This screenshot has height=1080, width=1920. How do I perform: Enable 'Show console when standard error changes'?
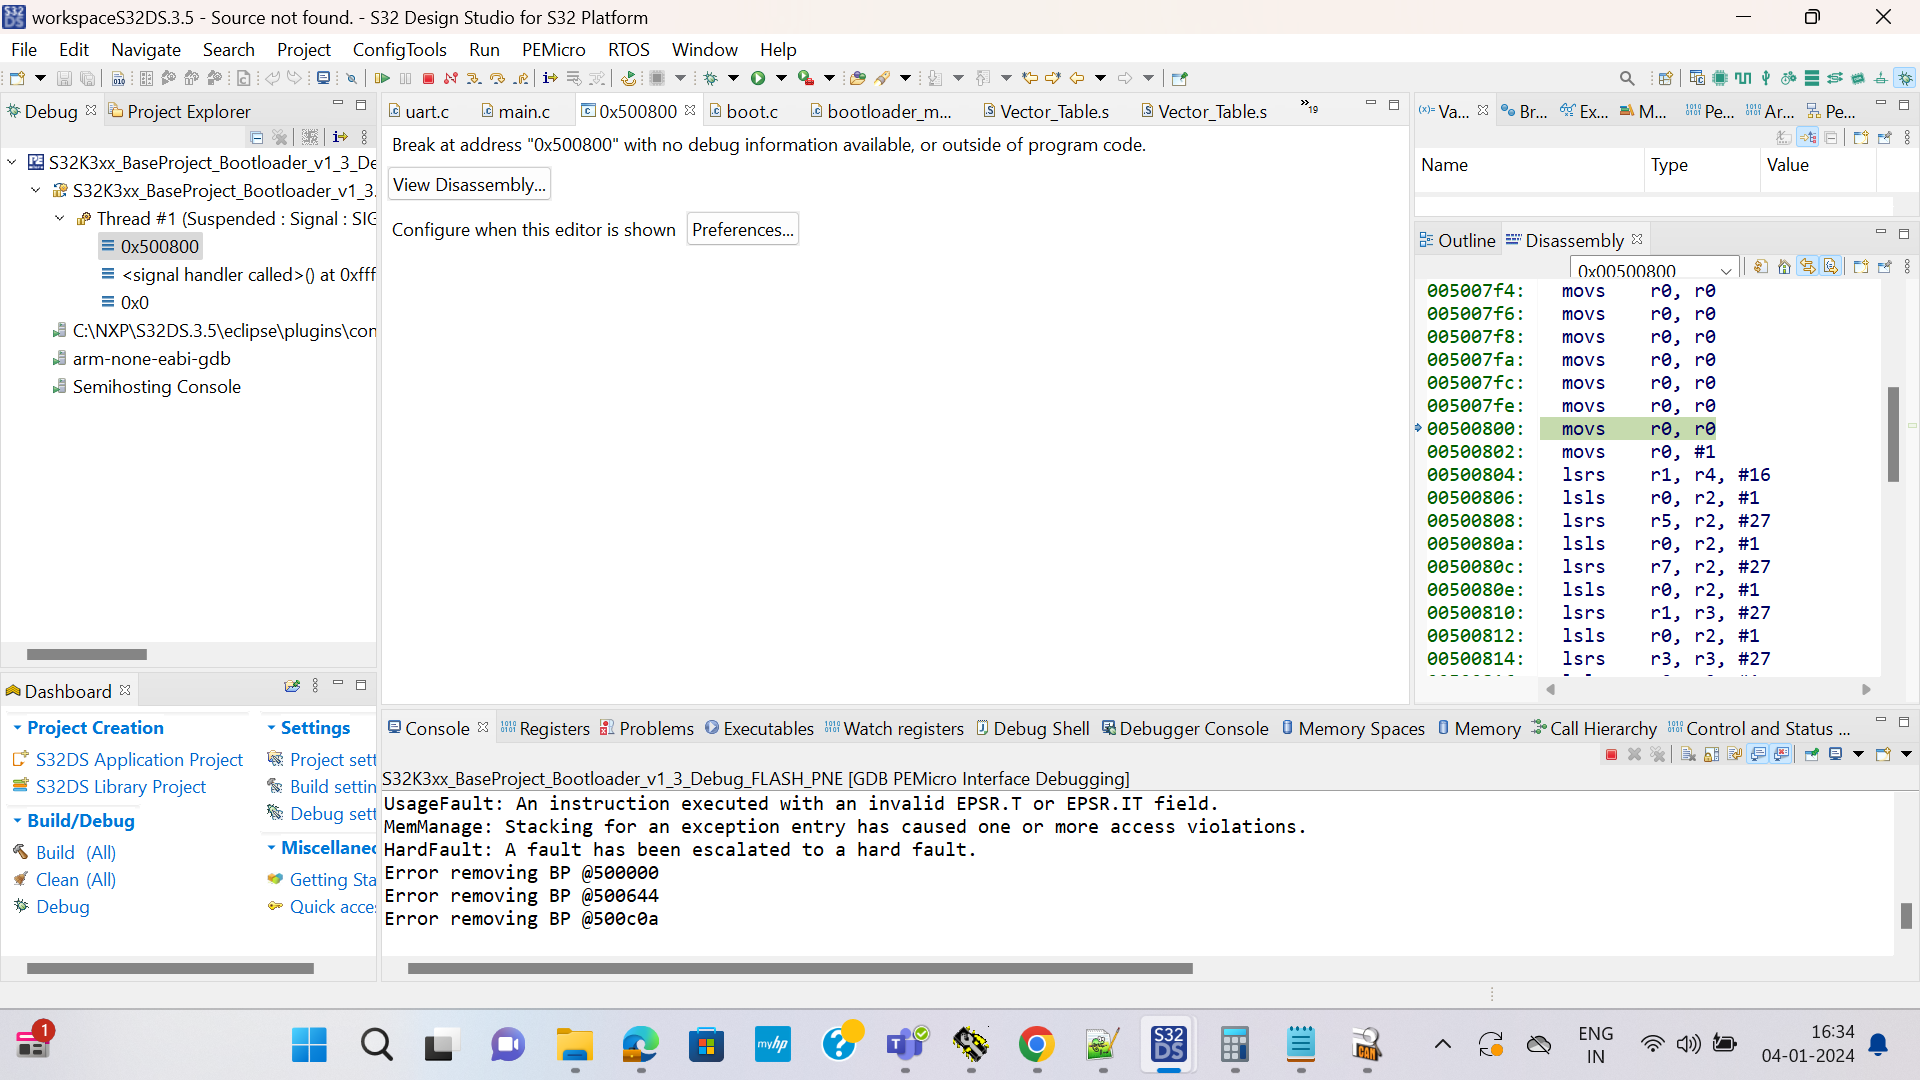pos(1782,754)
